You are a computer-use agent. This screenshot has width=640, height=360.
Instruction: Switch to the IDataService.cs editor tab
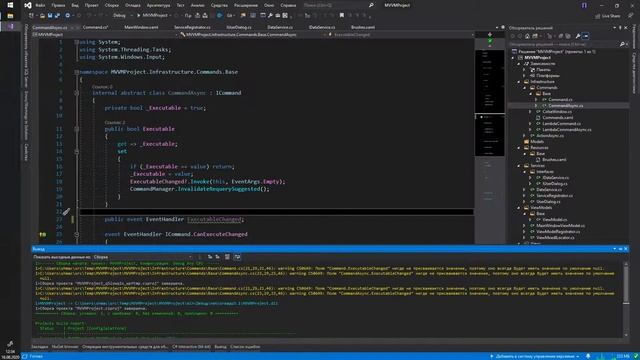click(x=322, y=27)
